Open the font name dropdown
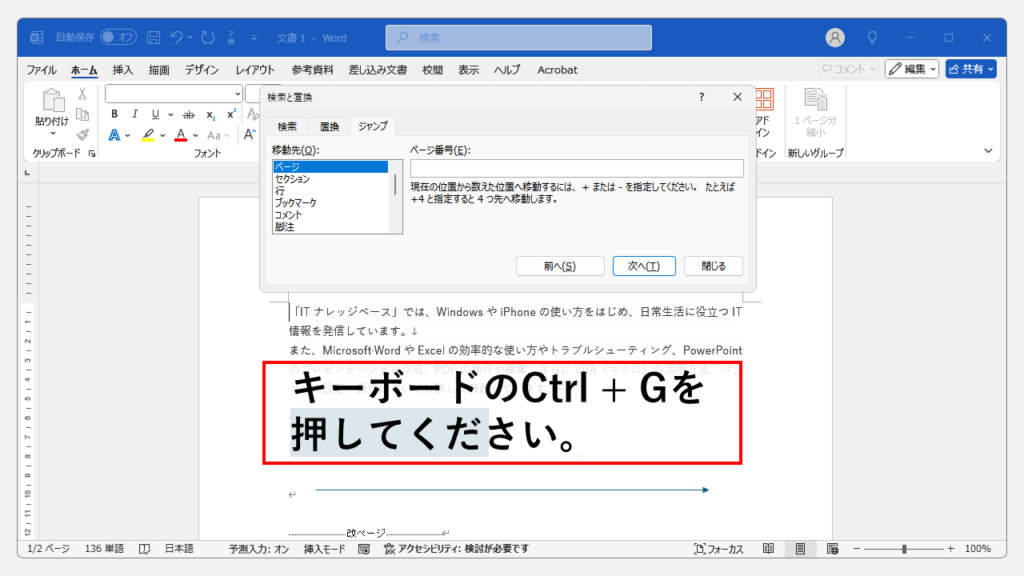 237,93
